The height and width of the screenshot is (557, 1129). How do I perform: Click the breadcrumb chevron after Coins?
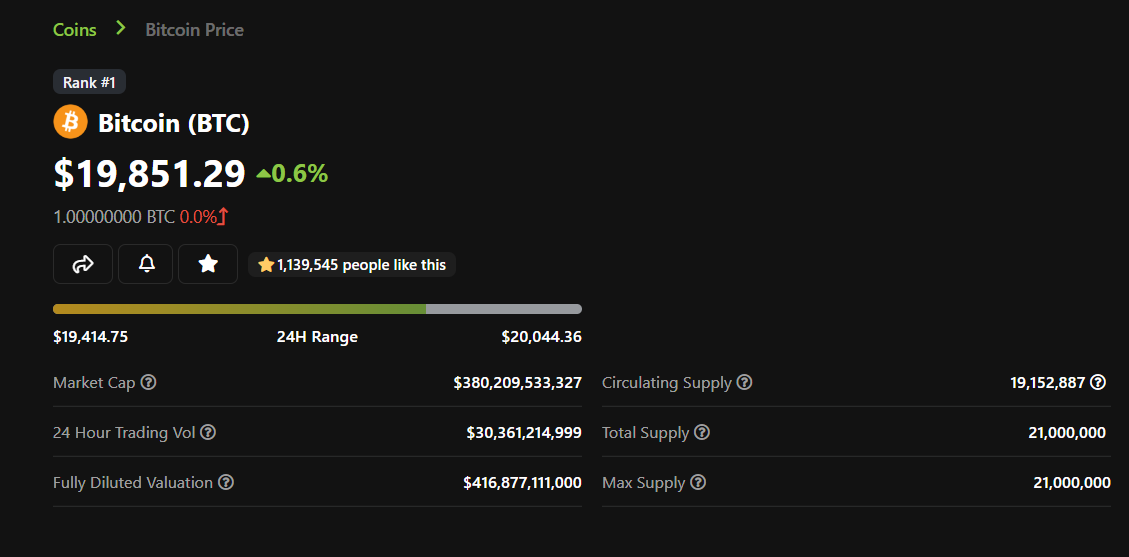pyautogui.click(x=121, y=29)
